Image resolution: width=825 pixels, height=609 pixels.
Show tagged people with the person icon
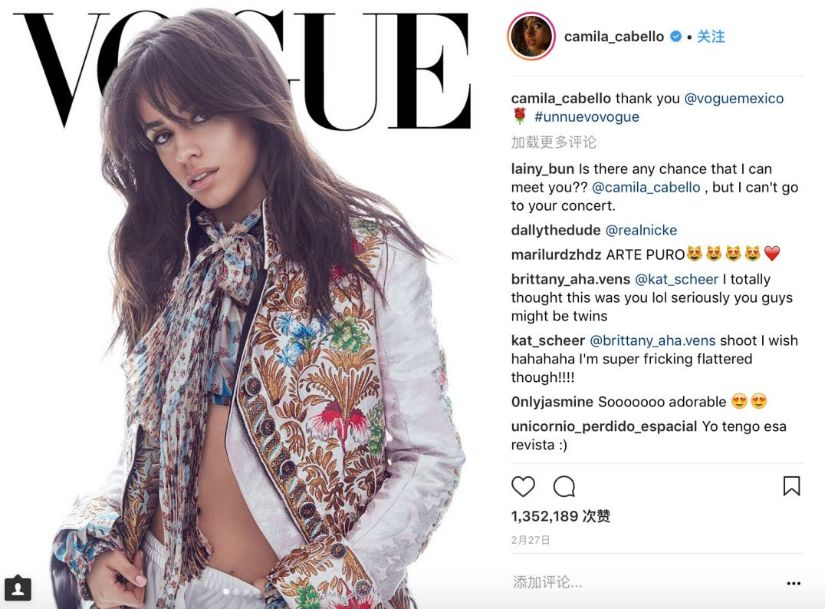coord(18,588)
